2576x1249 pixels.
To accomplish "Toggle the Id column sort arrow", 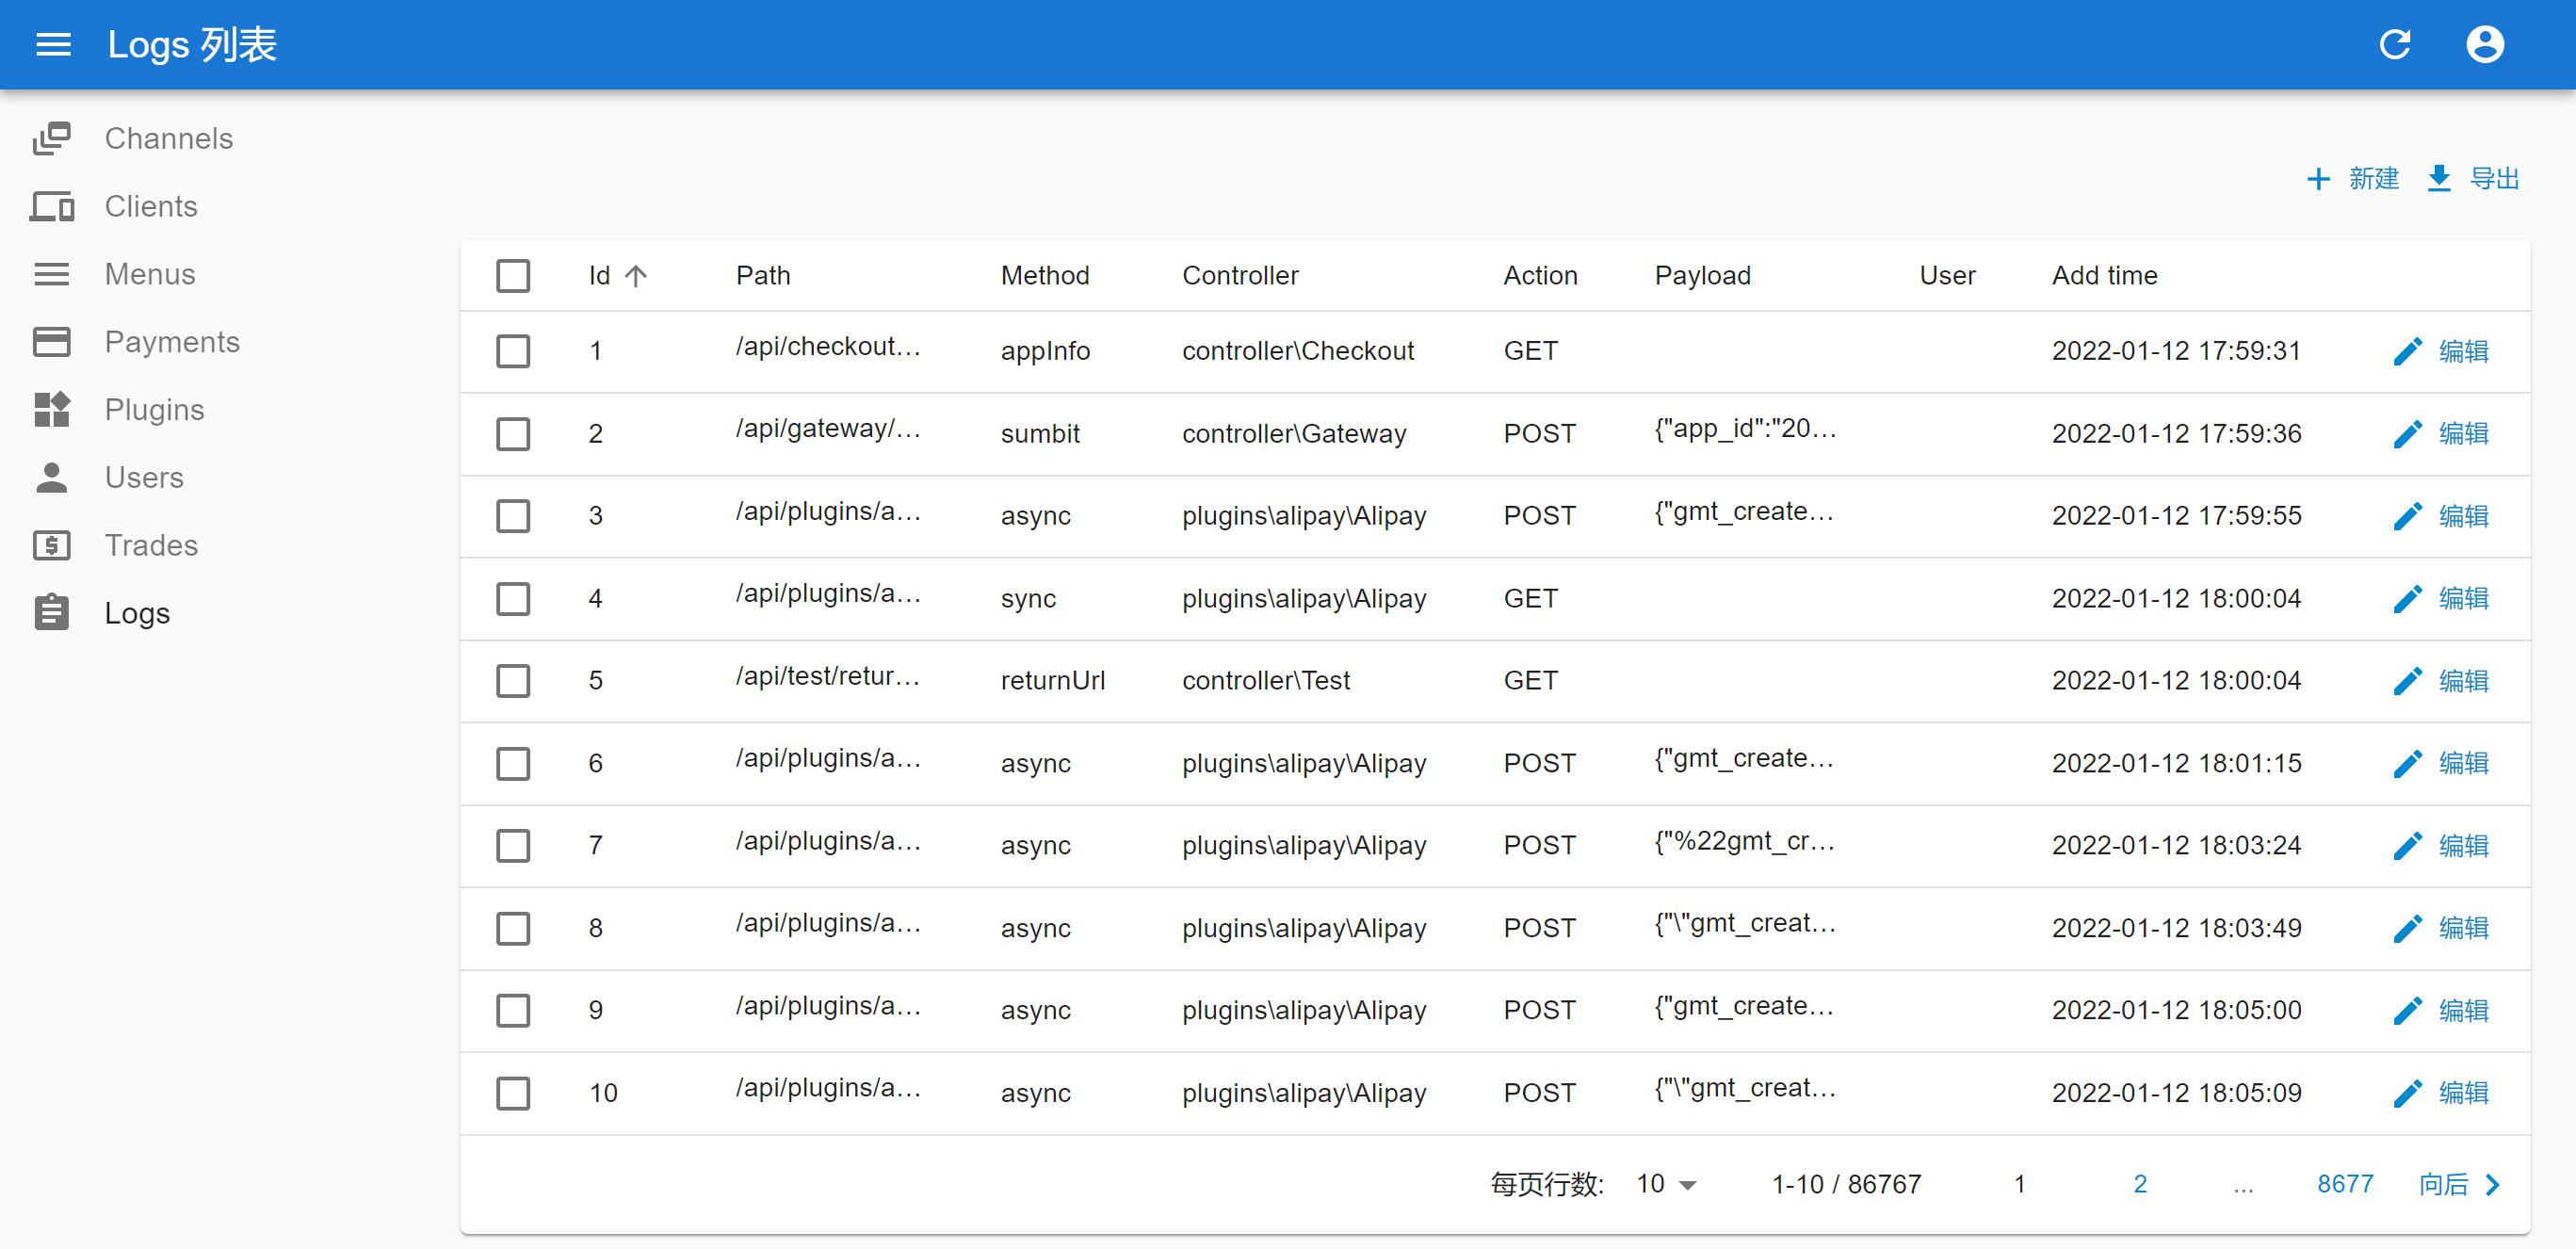I will (637, 275).
